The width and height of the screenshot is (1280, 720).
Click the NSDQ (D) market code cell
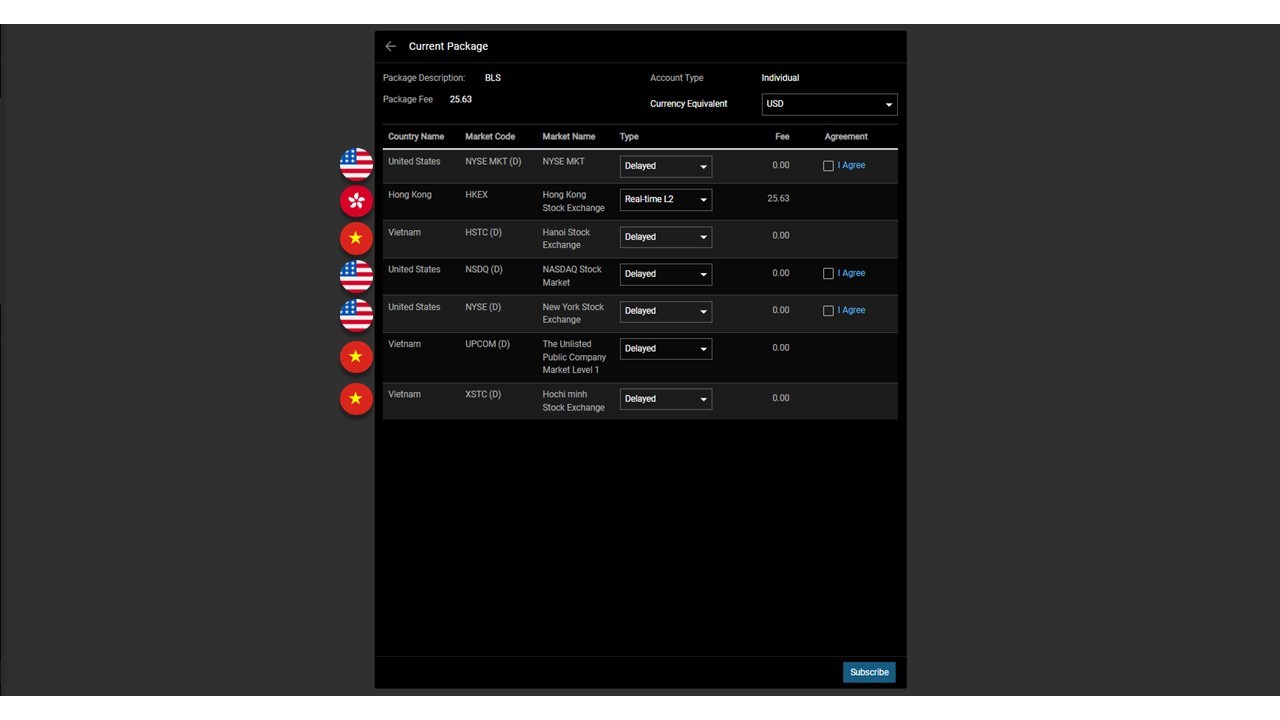484,270
